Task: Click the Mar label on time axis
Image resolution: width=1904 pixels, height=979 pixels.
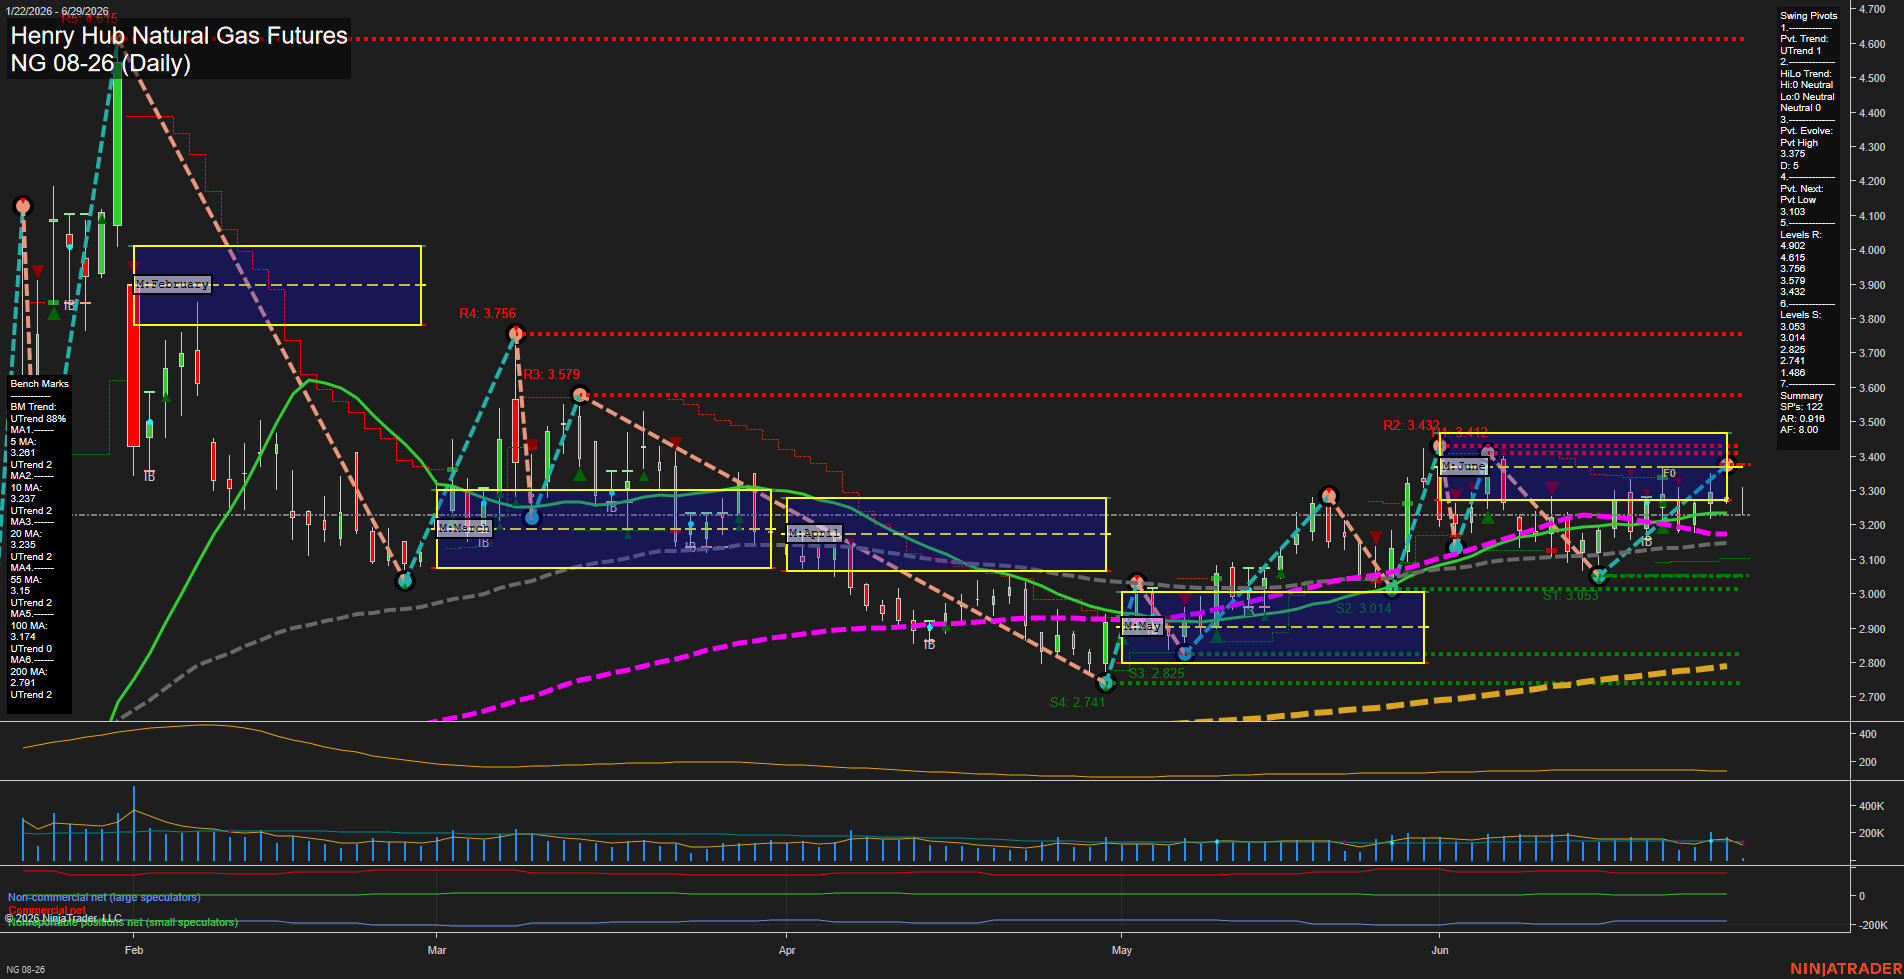Action: tap(437, 950)
